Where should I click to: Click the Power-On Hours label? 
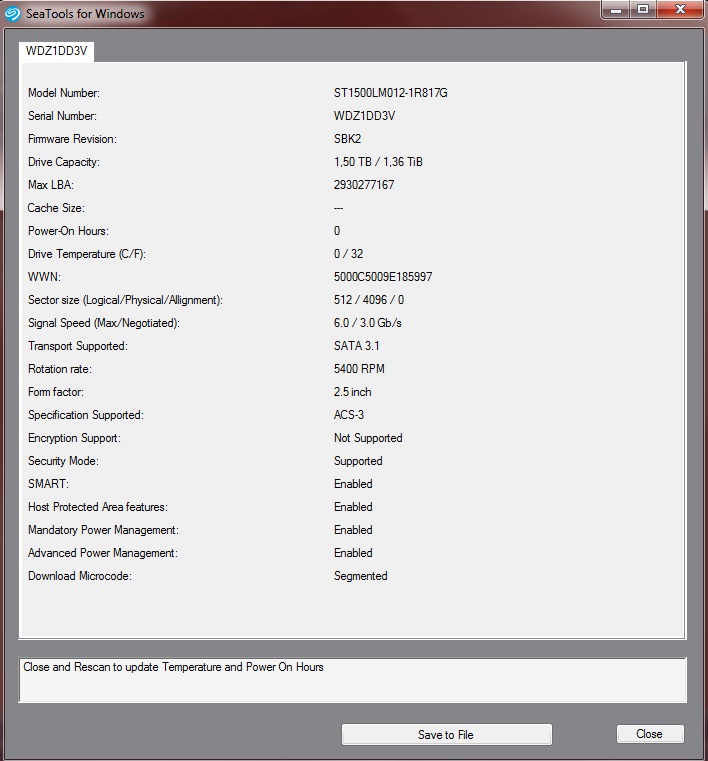[68, 231]
